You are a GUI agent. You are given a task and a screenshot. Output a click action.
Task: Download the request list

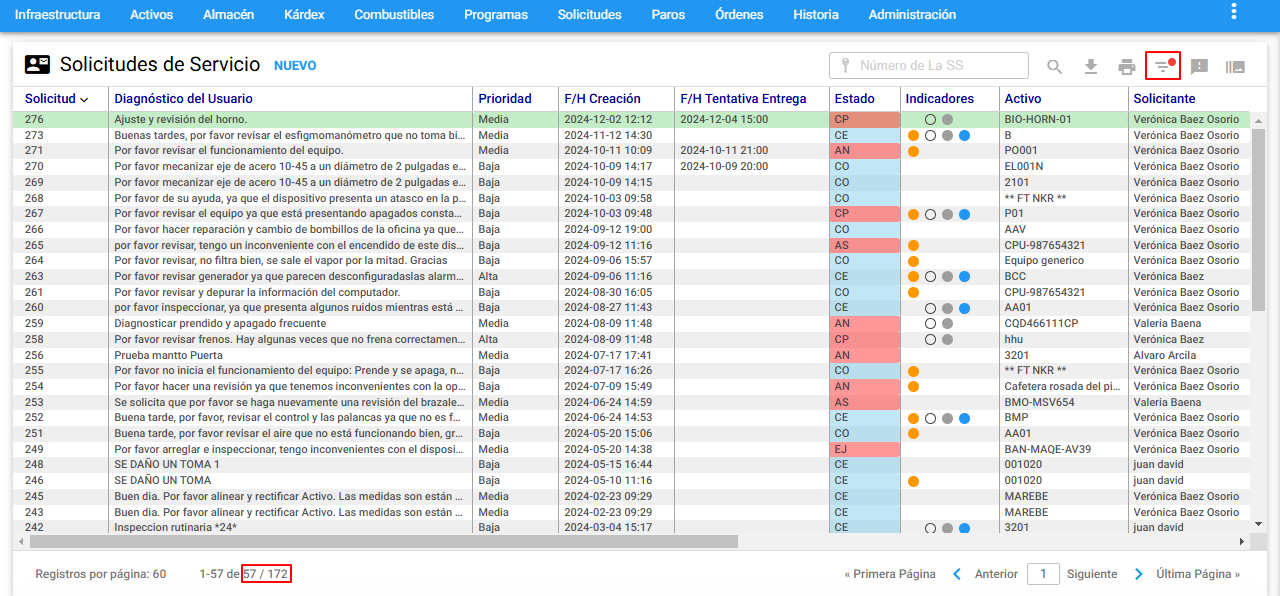point(1091,67)
